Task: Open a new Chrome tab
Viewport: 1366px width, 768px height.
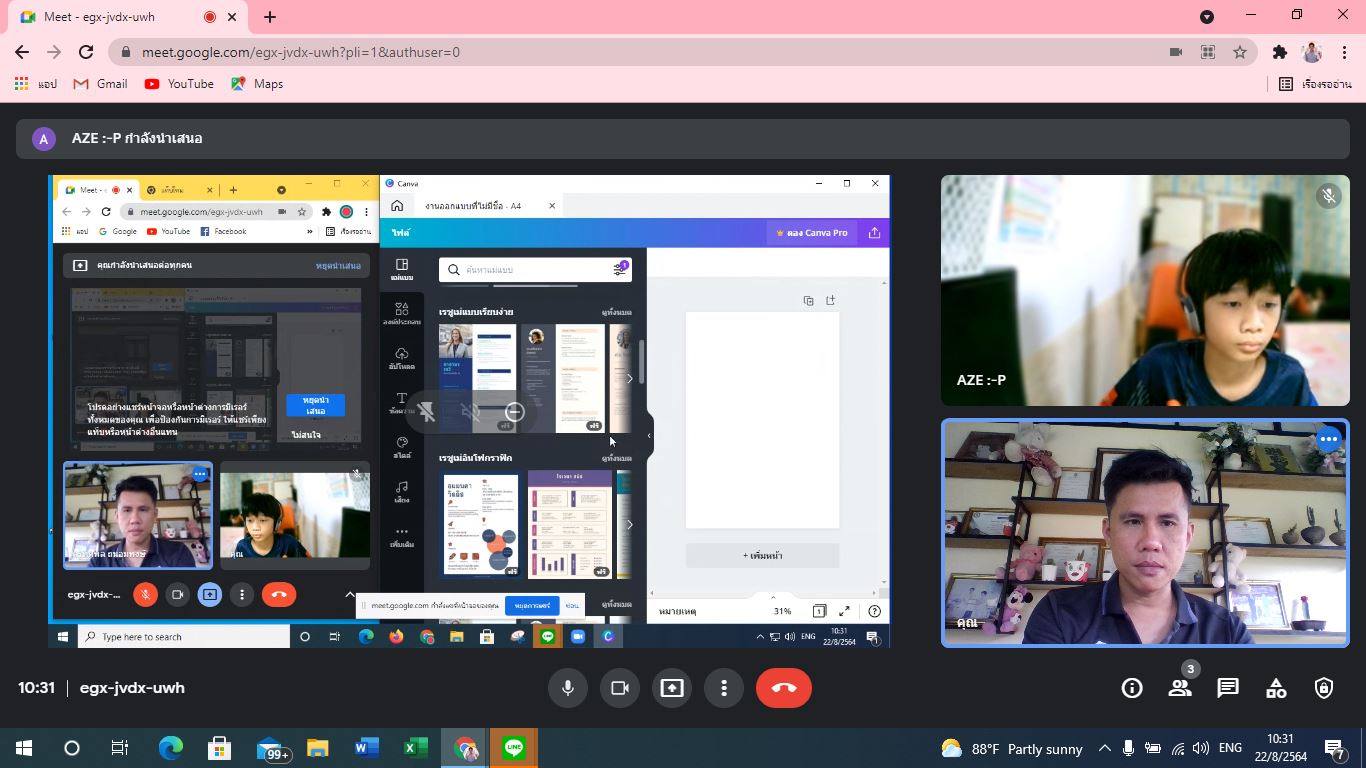Action: click(270, 17)
